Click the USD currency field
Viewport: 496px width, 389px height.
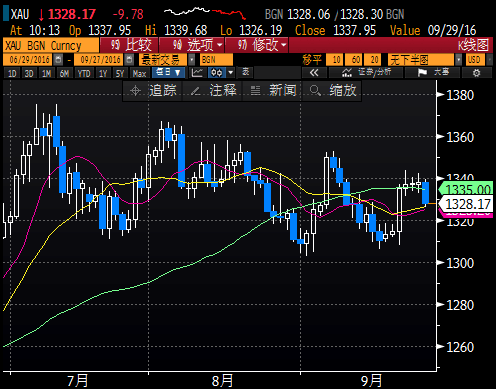pyautogui.click(x=475, y=60)
